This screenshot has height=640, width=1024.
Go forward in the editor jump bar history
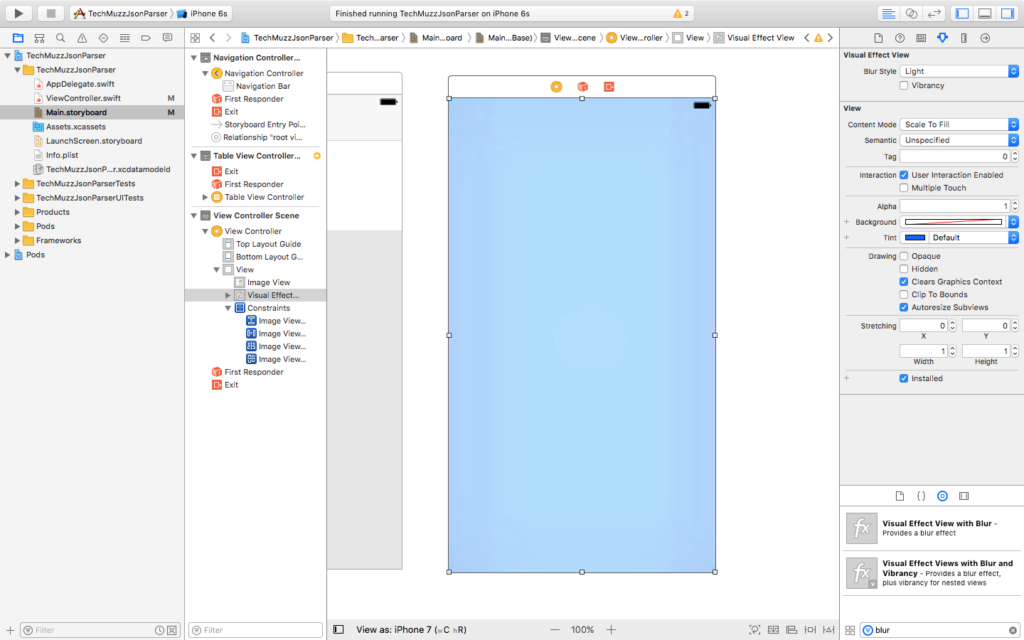[x=228, y=38]
